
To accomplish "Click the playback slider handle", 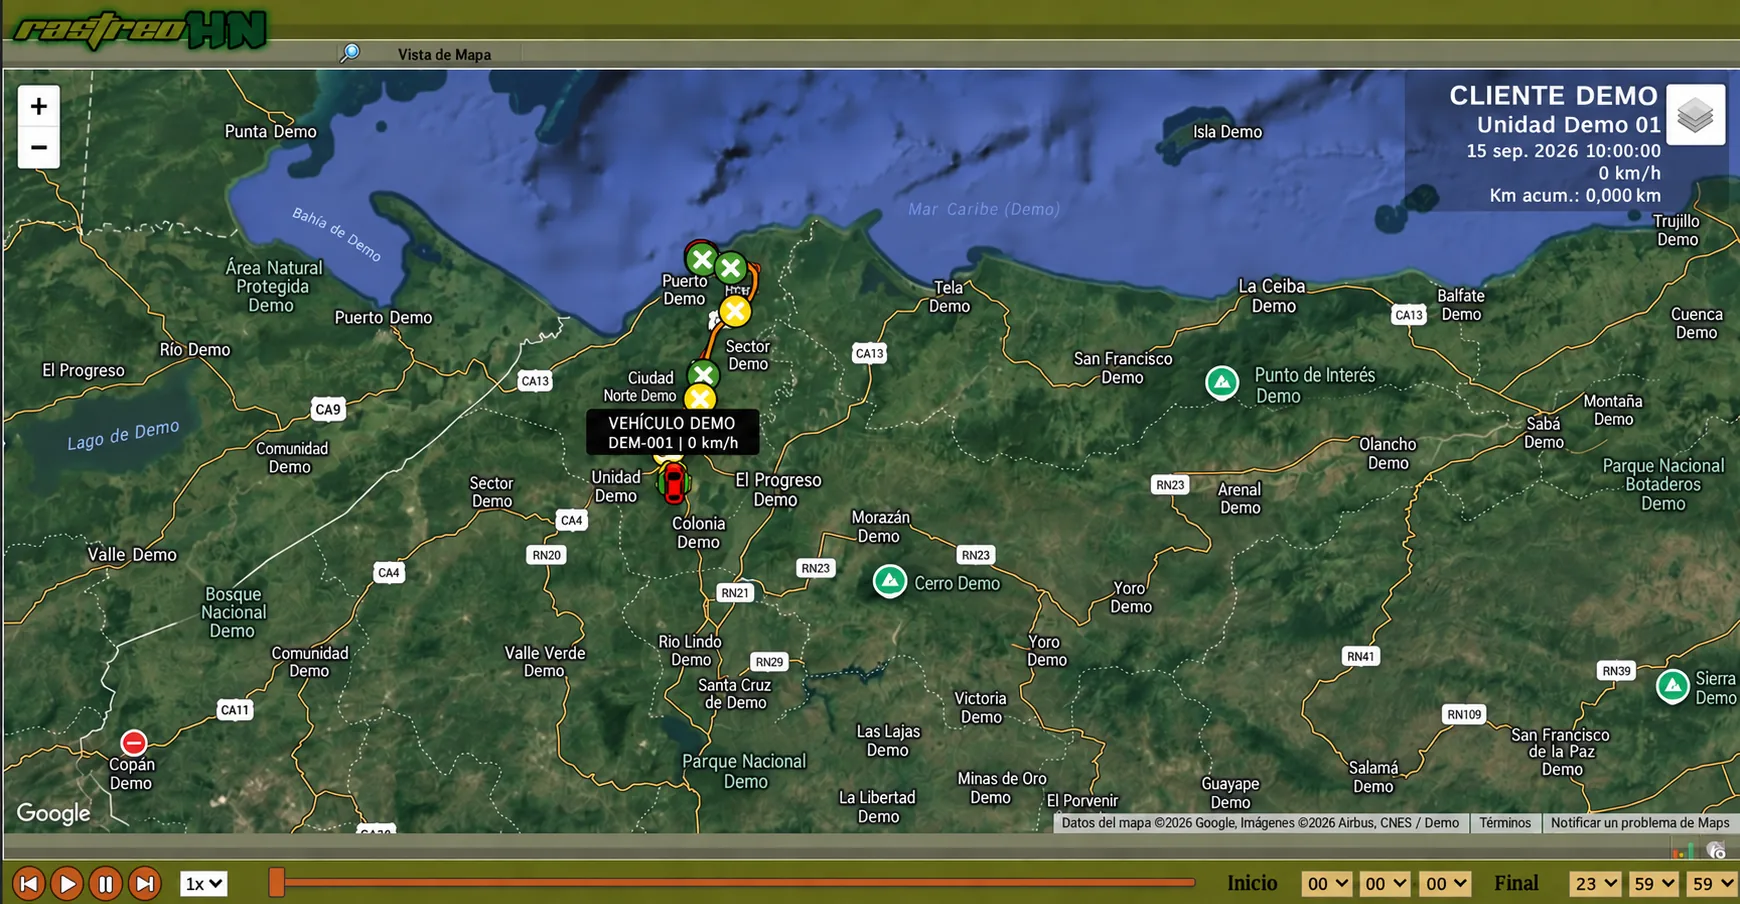I will [x=277, y=882].
